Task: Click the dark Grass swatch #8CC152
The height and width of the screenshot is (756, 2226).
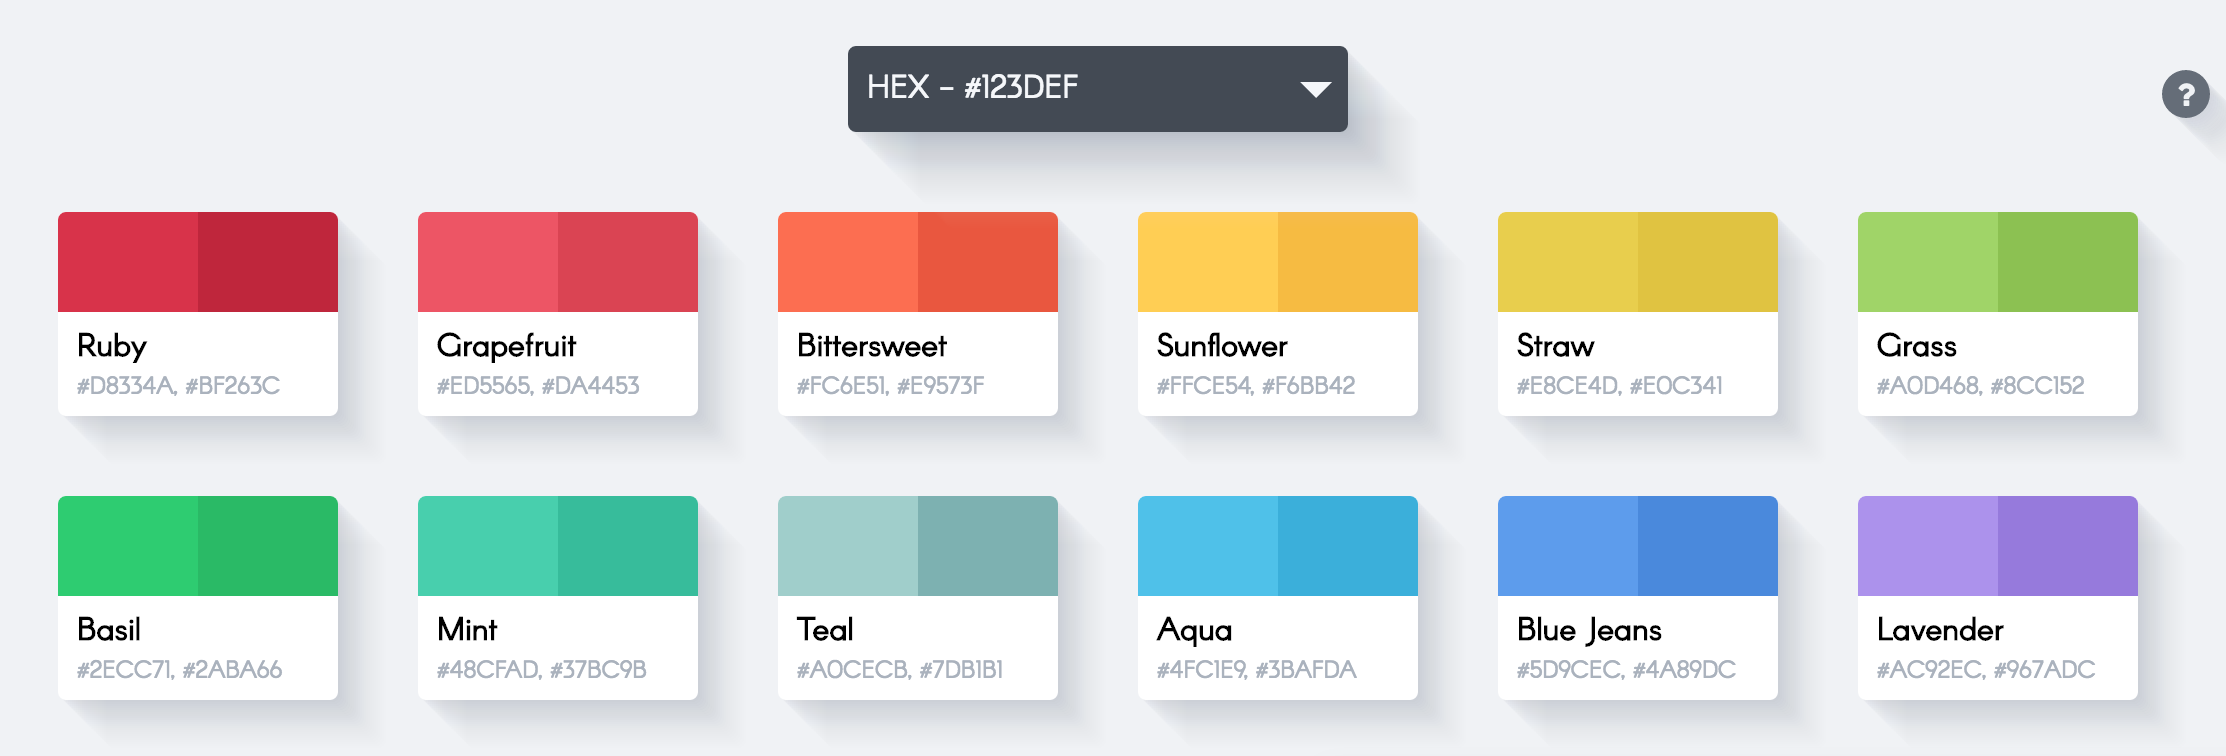Action: click(x=2068, y=262)
